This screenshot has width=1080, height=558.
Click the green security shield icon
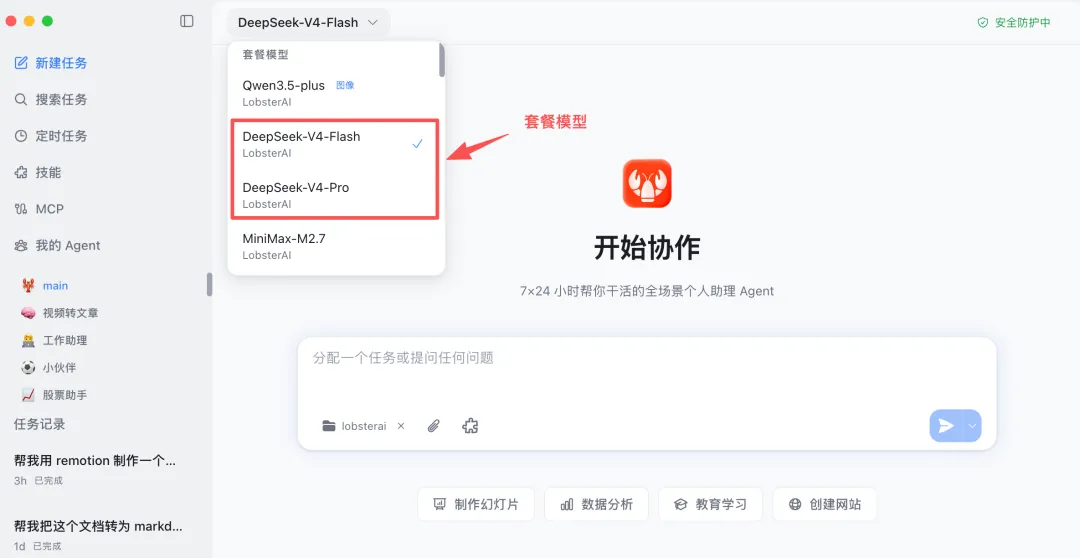click(x=983, y=22)
